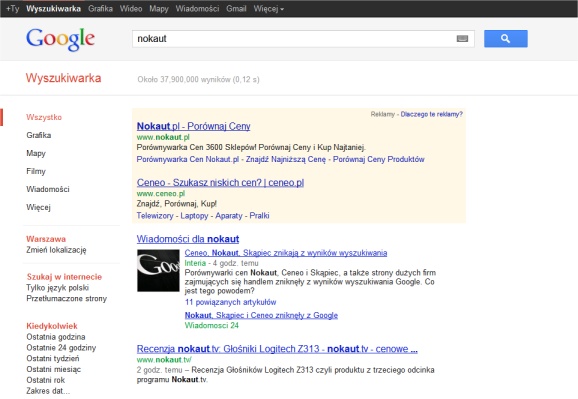Open Wiadomości dla nokaut heading

(188, 239)
